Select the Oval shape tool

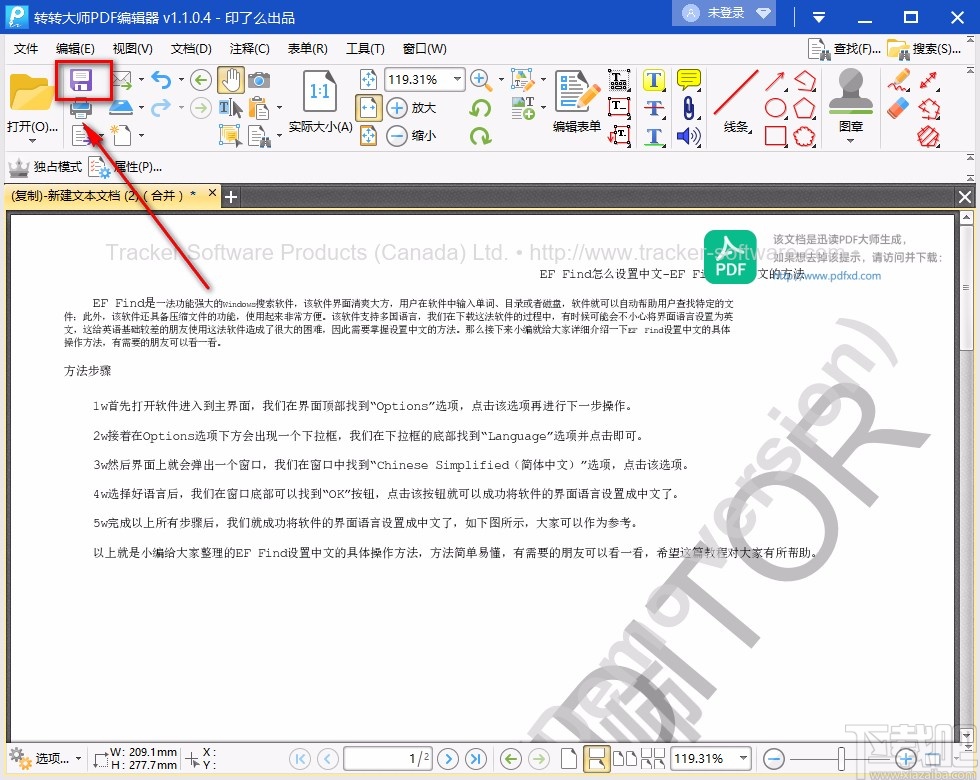pyautogui.click(x=775, y=108)
